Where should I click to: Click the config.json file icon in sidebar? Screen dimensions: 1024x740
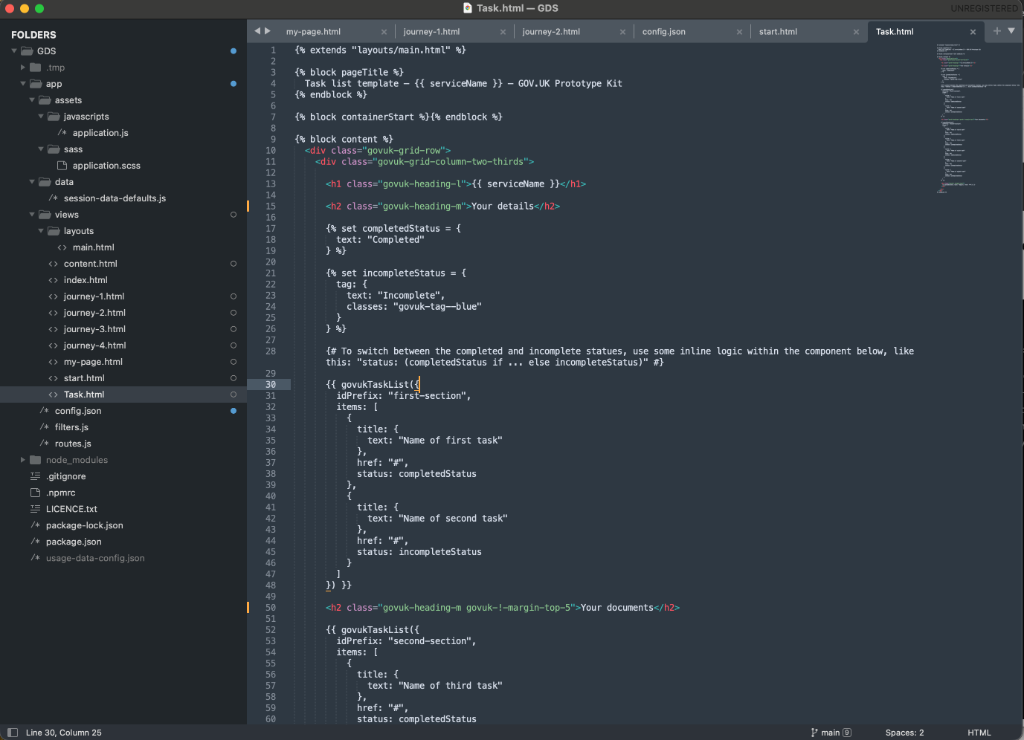pyautogui.click(x=44, y=411)
